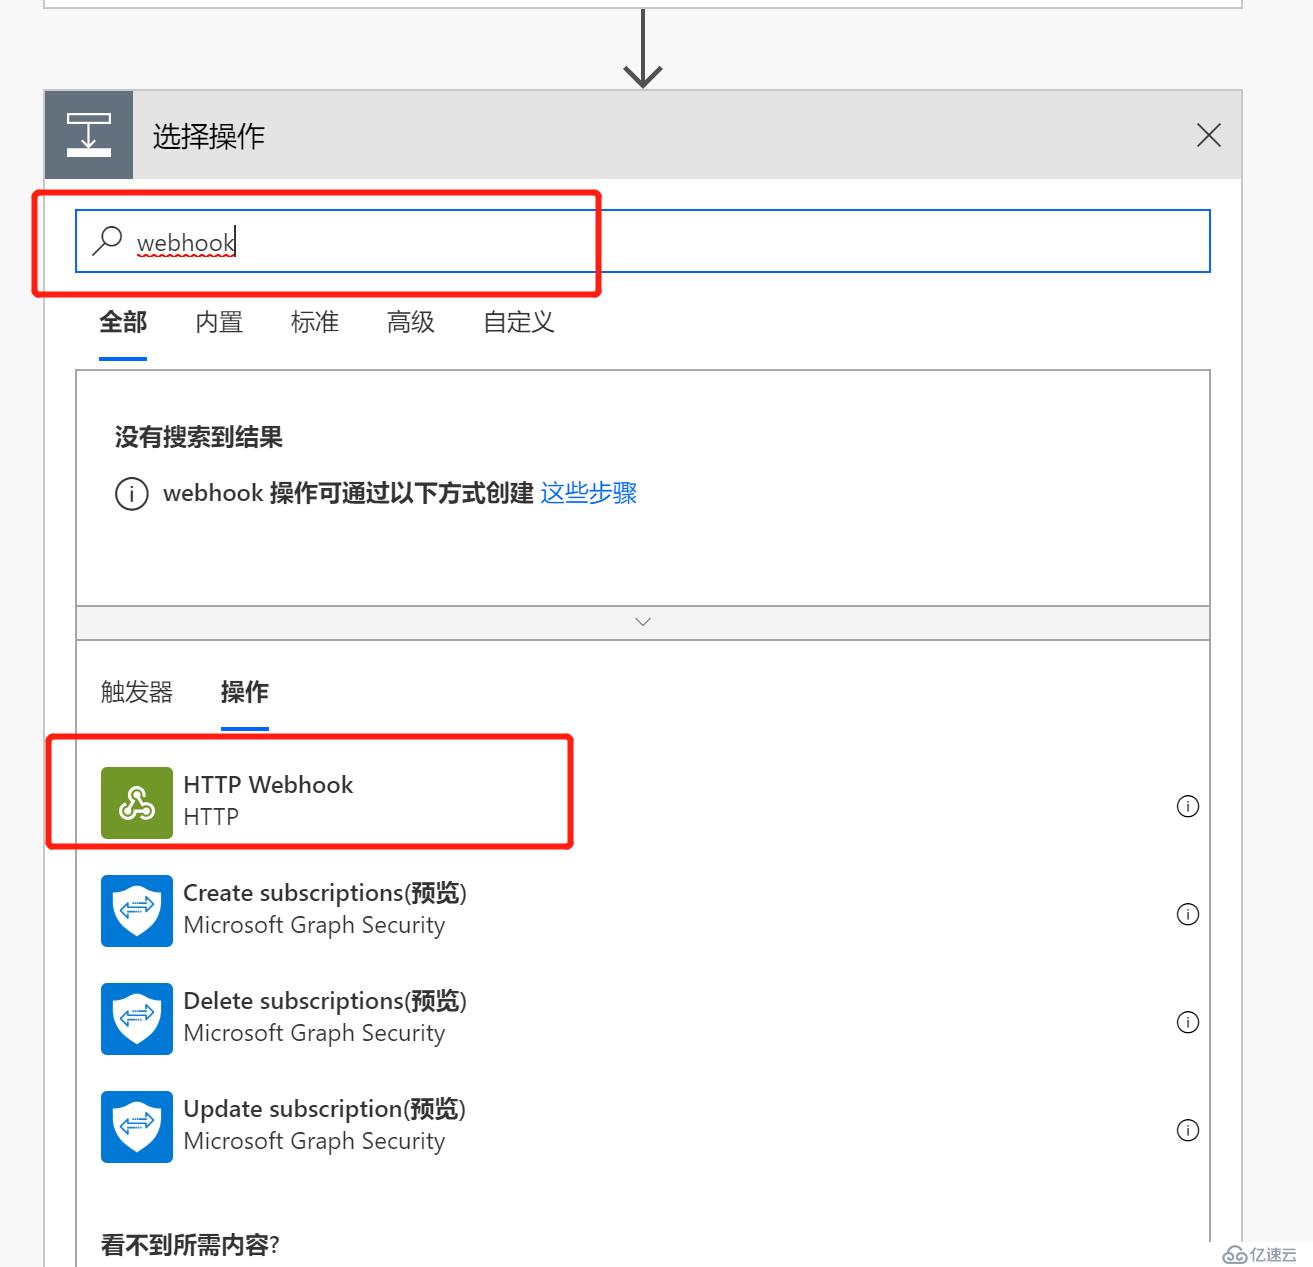Viewport: 1313px width, 1267px height.
Task: Show info for HTTP Webhook action
Action: point(1188,806)
